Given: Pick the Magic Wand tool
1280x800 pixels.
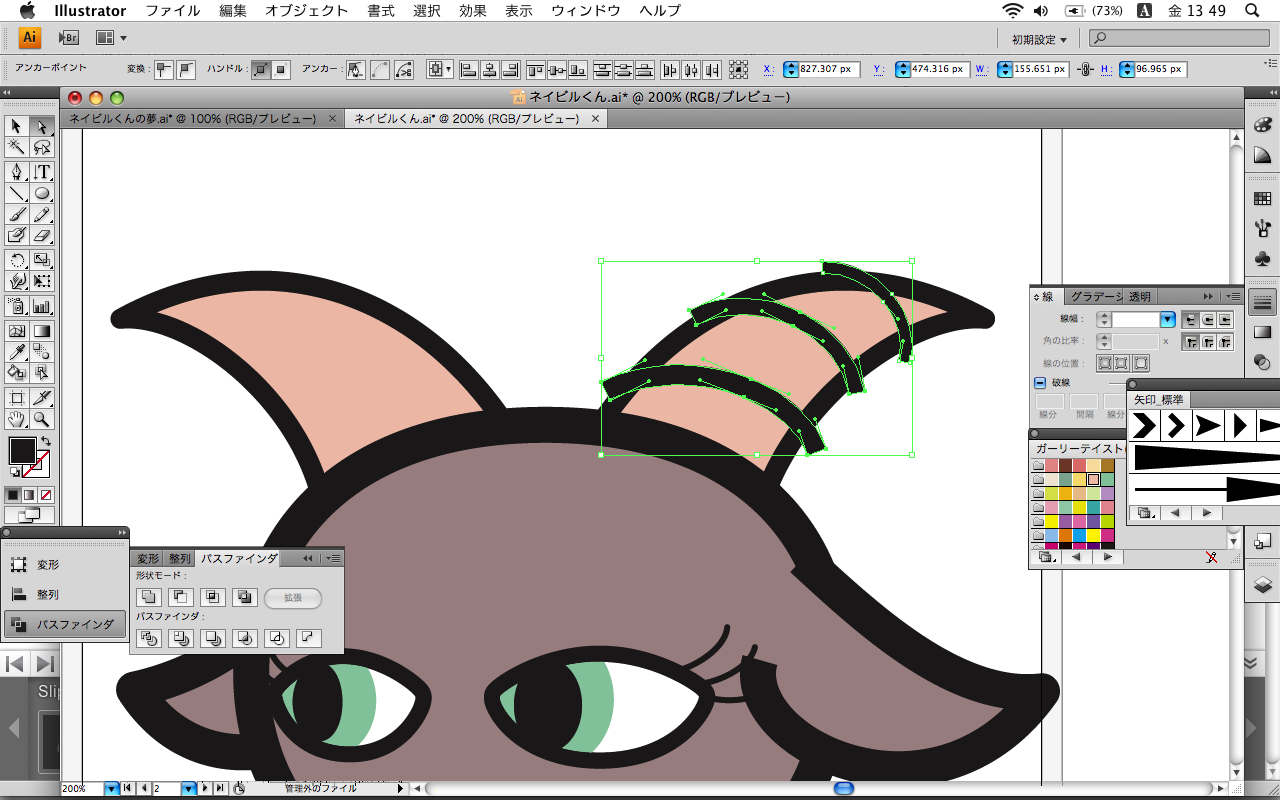Looking at the screenshot, I should click(17, 148).
